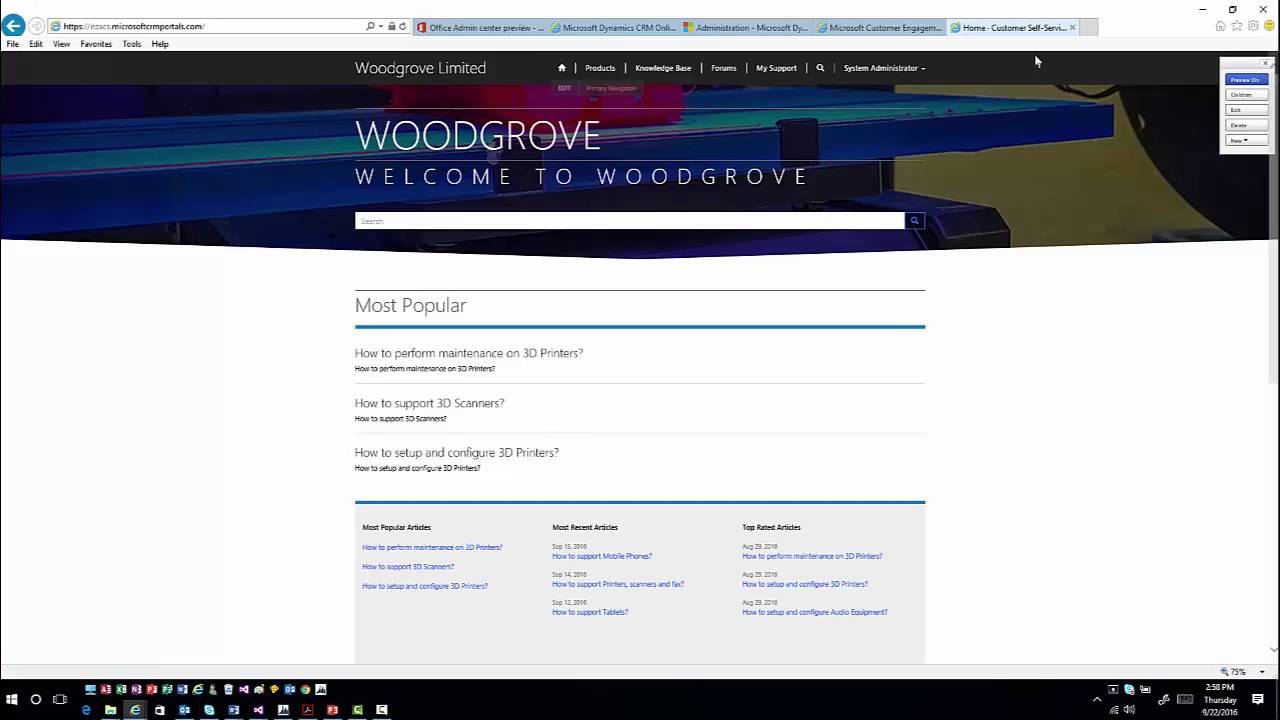
Task: Click the address bar search magnifier icon
Action: [x=370, y=26]
